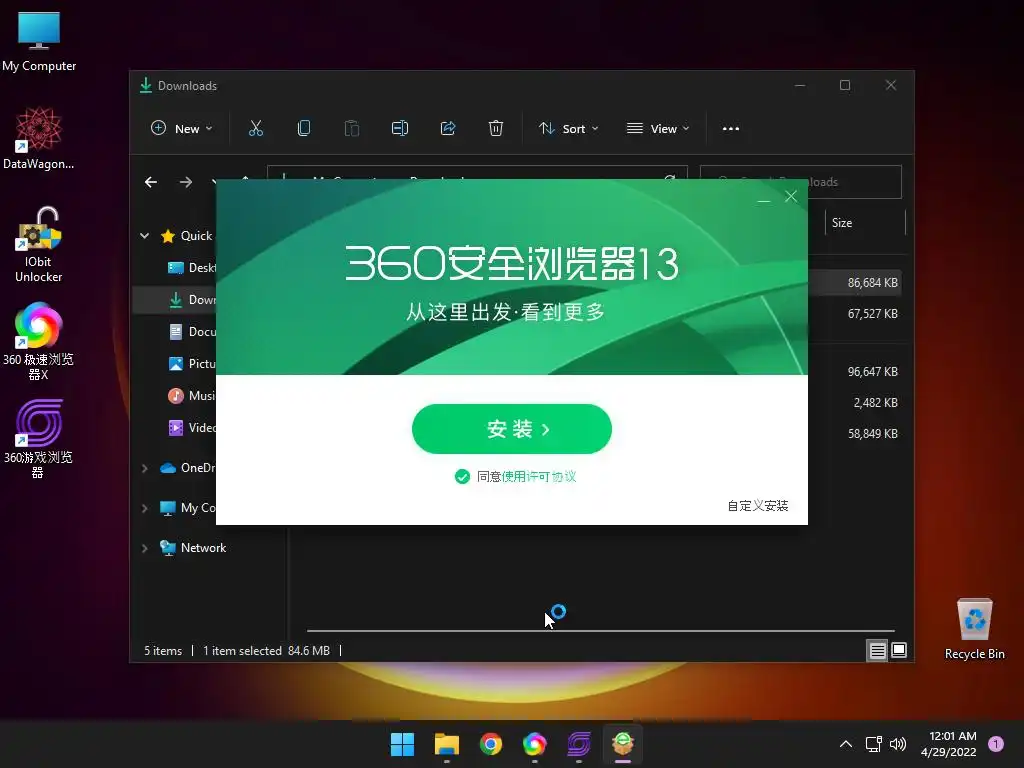
Task: Toggle the 同意 agreement checkmark
Action: (x=462, y=477)
